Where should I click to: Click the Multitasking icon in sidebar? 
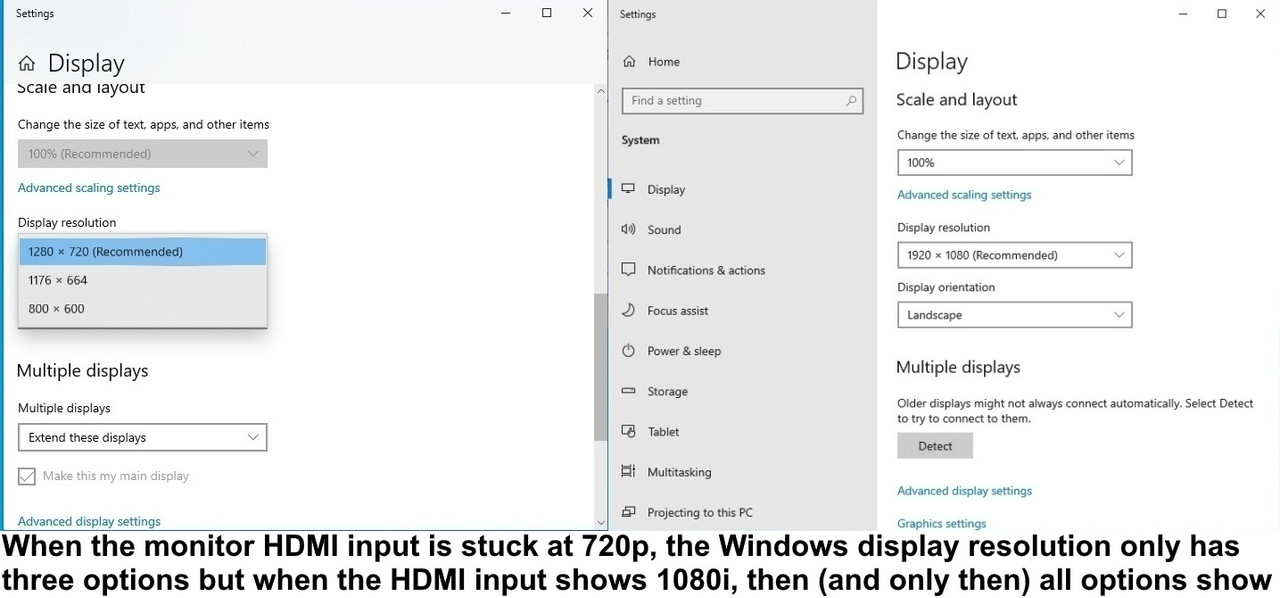pyautogui.click(x=628, y=472)
